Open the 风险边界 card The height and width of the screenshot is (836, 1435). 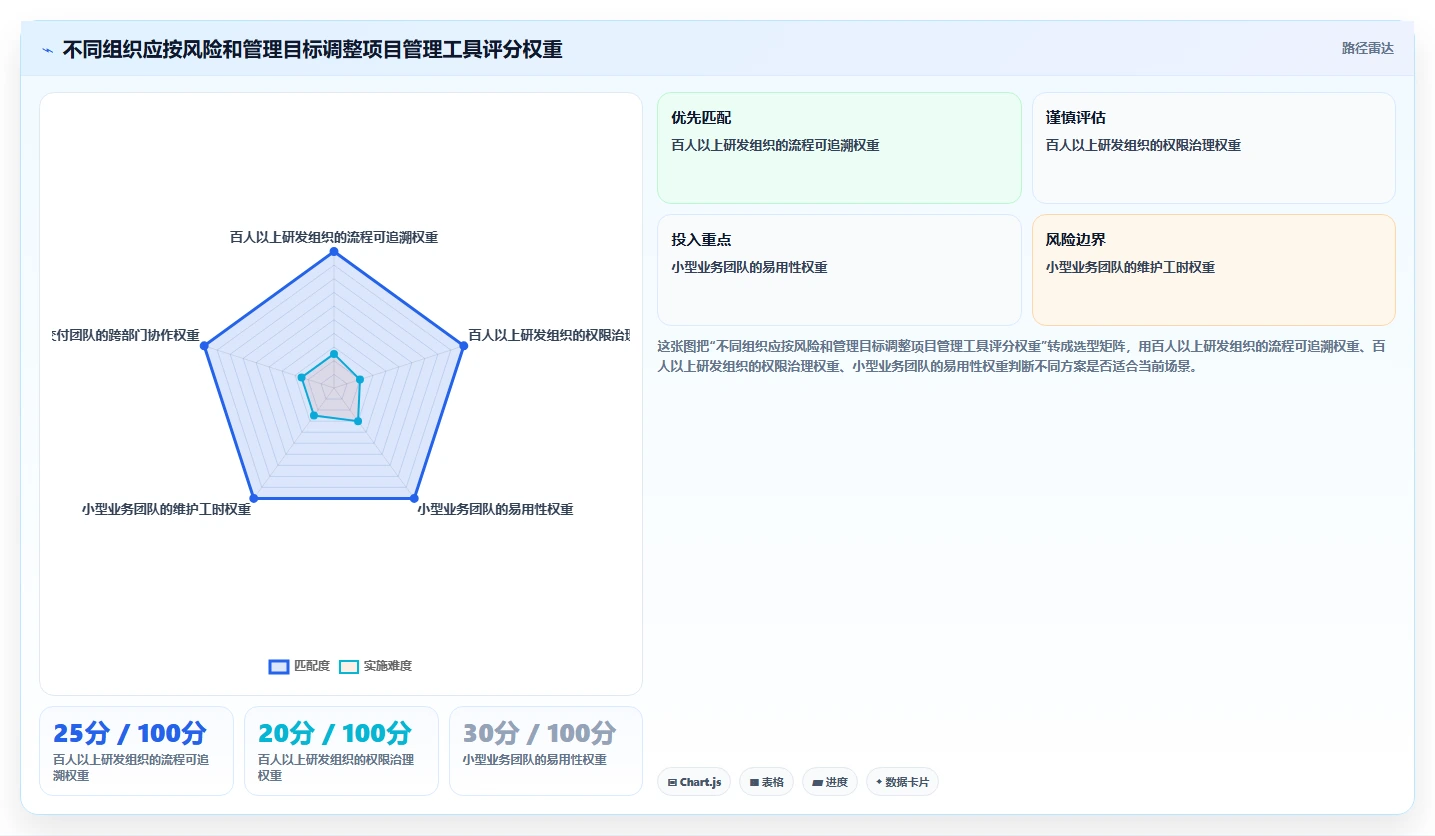click(1213, 270)
